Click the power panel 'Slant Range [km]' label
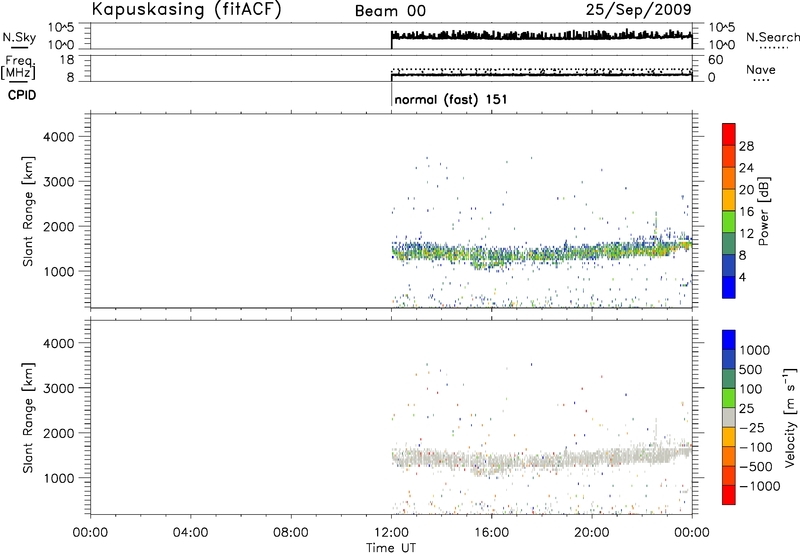This screenshot has width=800, height=554. 28,211
